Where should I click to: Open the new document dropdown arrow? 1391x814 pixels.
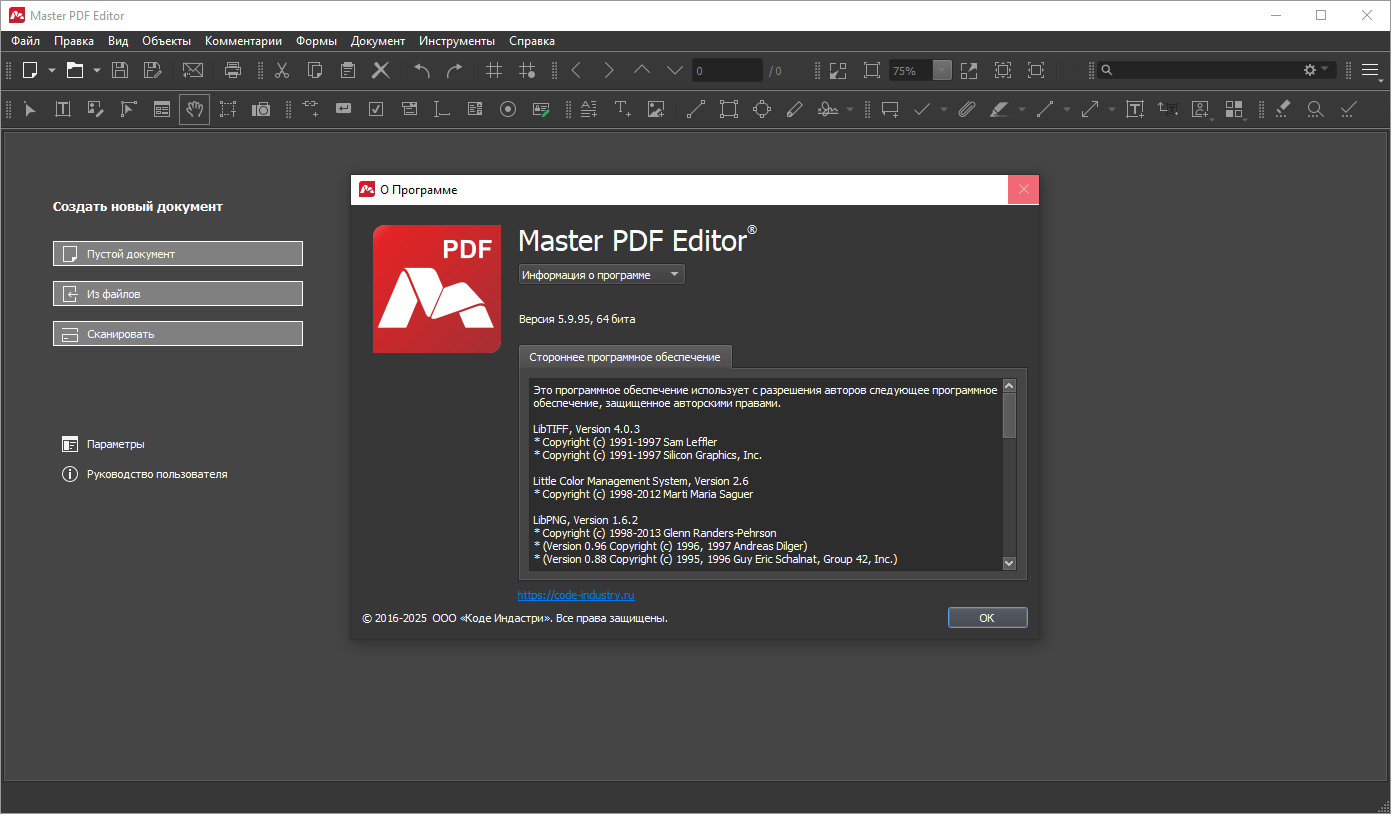tap(52, 70)
